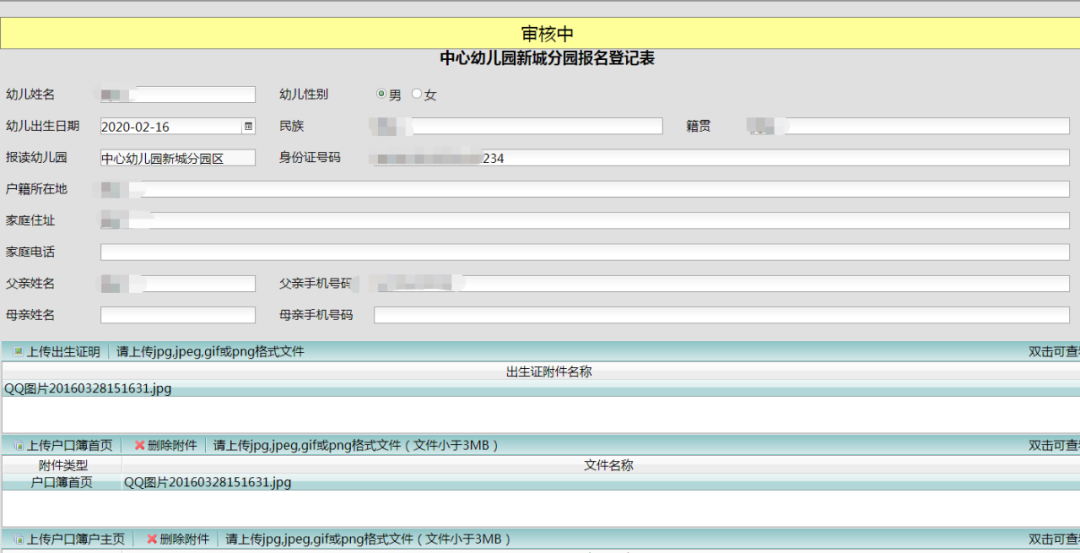Image resolution: width=1080 pixels, height=553 pixels.
Task: Focus the 籍贯 input box
Action: [x=908, y=126]
